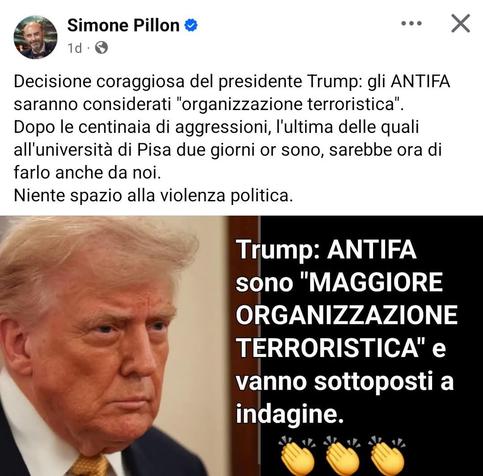Screen dimensions: 483x476
Task: Open the 1d post timestamp
Action: [x=75, y=48]
